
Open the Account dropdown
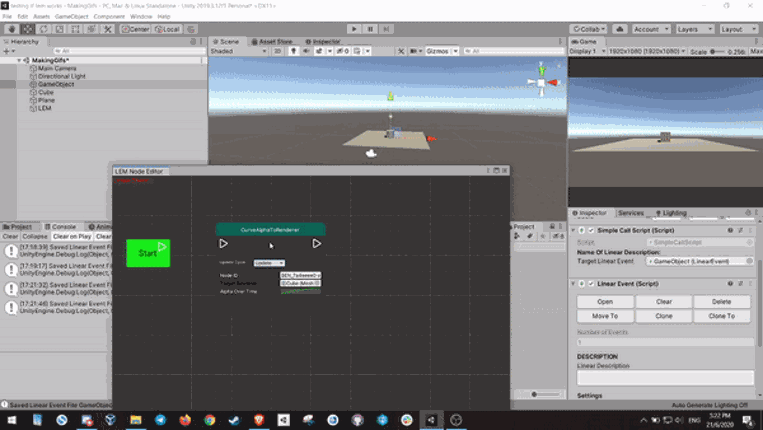point(651,29)
